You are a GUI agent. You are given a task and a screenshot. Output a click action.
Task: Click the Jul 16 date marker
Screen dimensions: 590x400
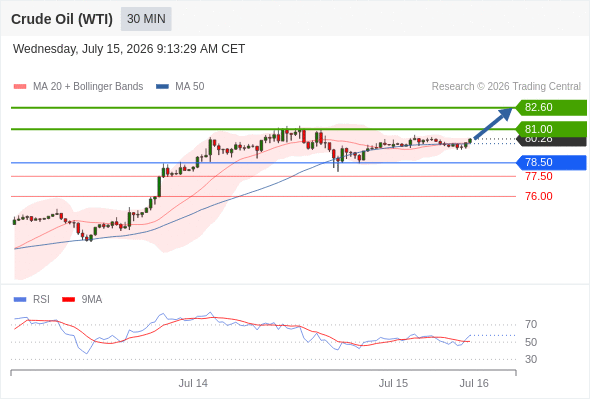[474, 383]
